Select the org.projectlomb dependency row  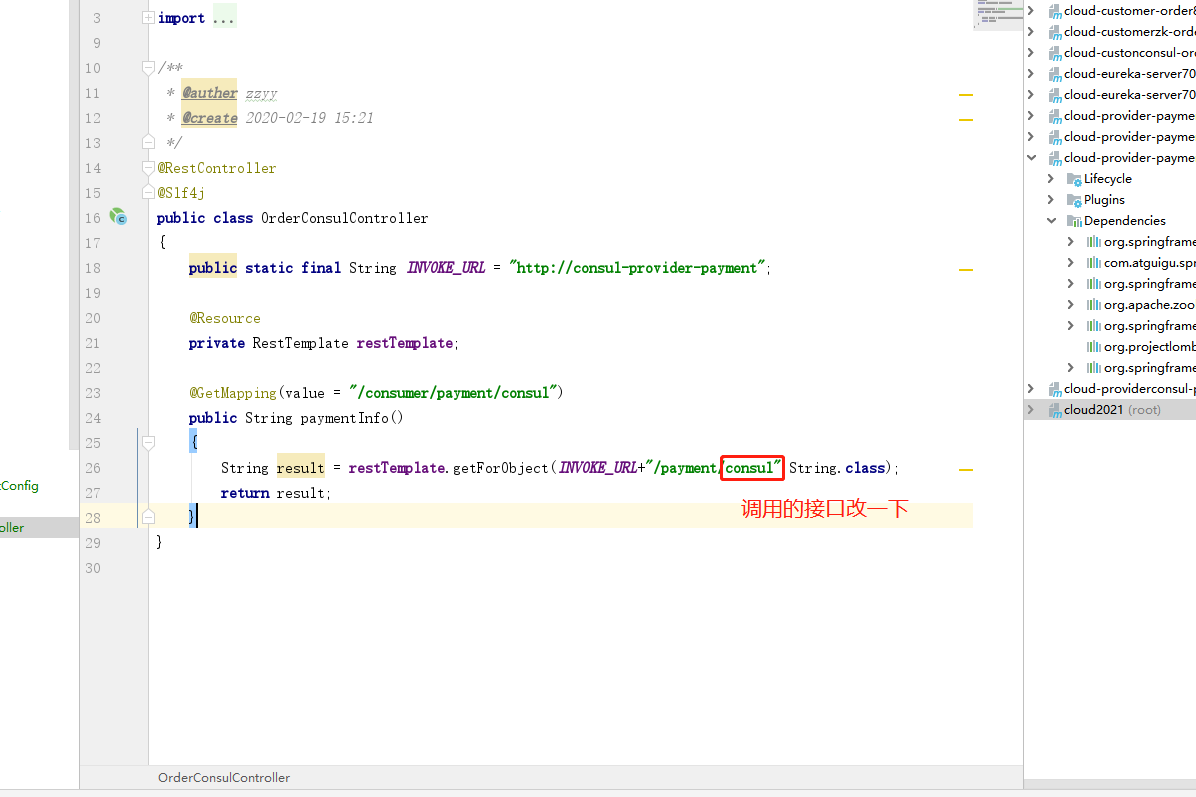1110,346
